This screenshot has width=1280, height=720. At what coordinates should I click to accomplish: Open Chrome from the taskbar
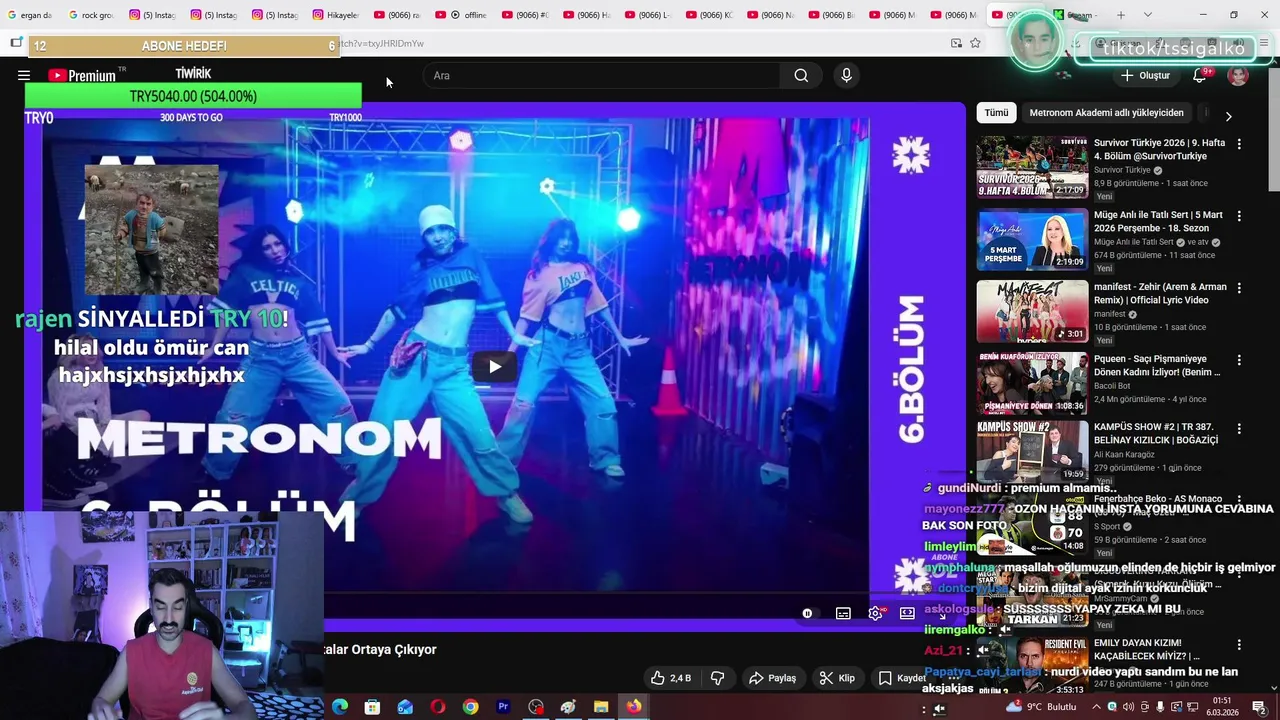[470, 707]
